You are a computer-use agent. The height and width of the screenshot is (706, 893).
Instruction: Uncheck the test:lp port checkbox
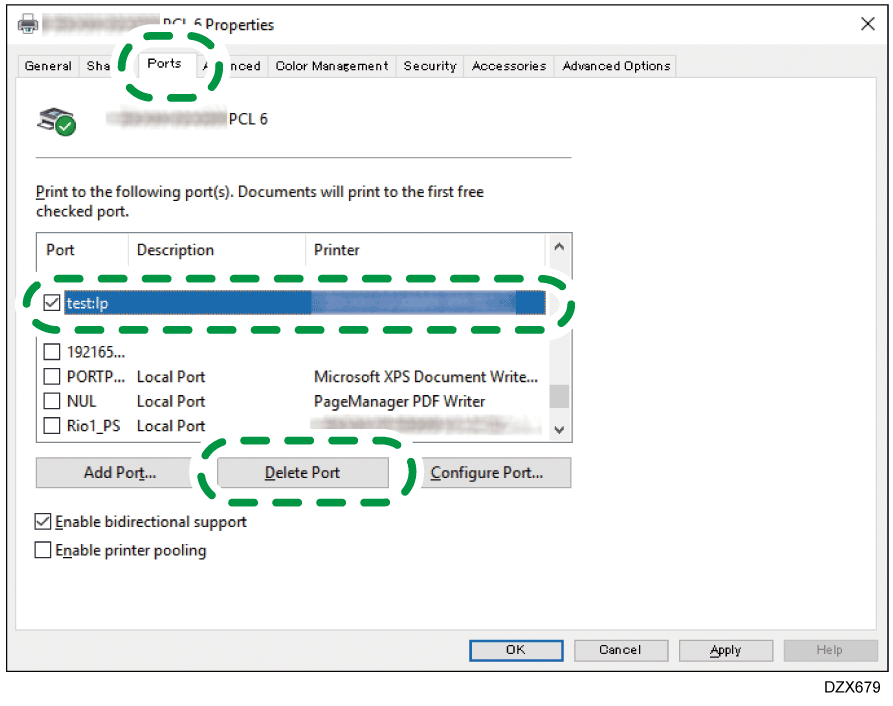click(x=53, y=304)
